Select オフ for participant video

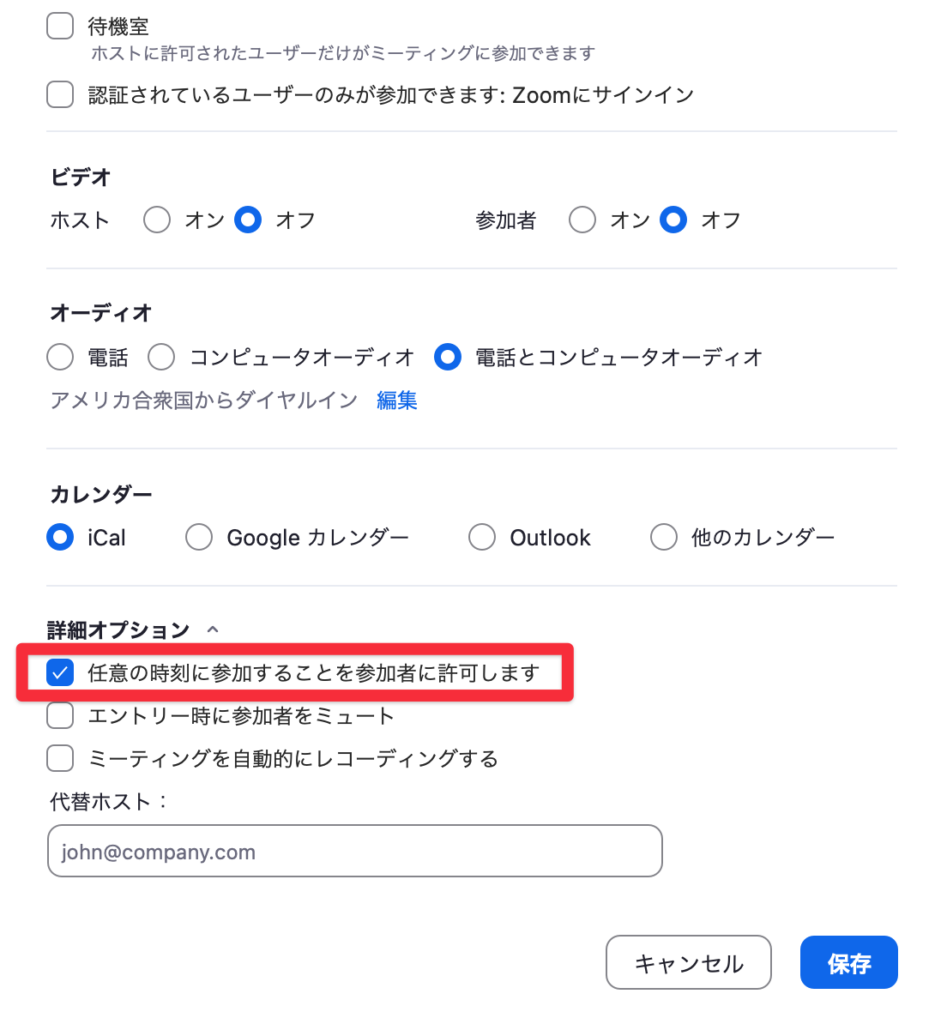click(x=674, y=220)
